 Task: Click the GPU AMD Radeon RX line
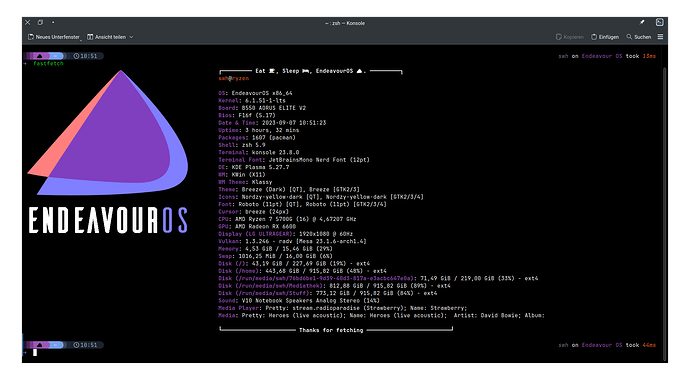point(257,226)
